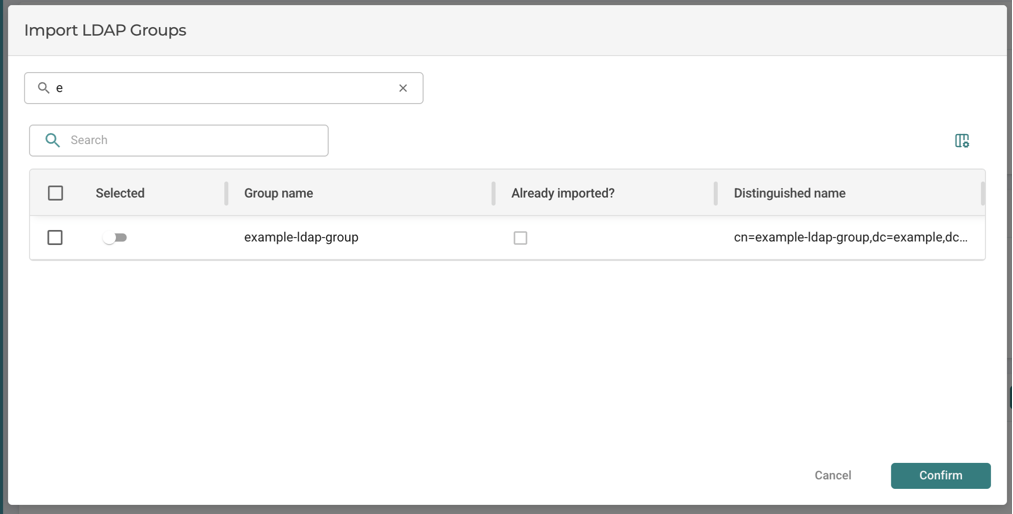Click the column resize handle after Group name

point(494,193)
